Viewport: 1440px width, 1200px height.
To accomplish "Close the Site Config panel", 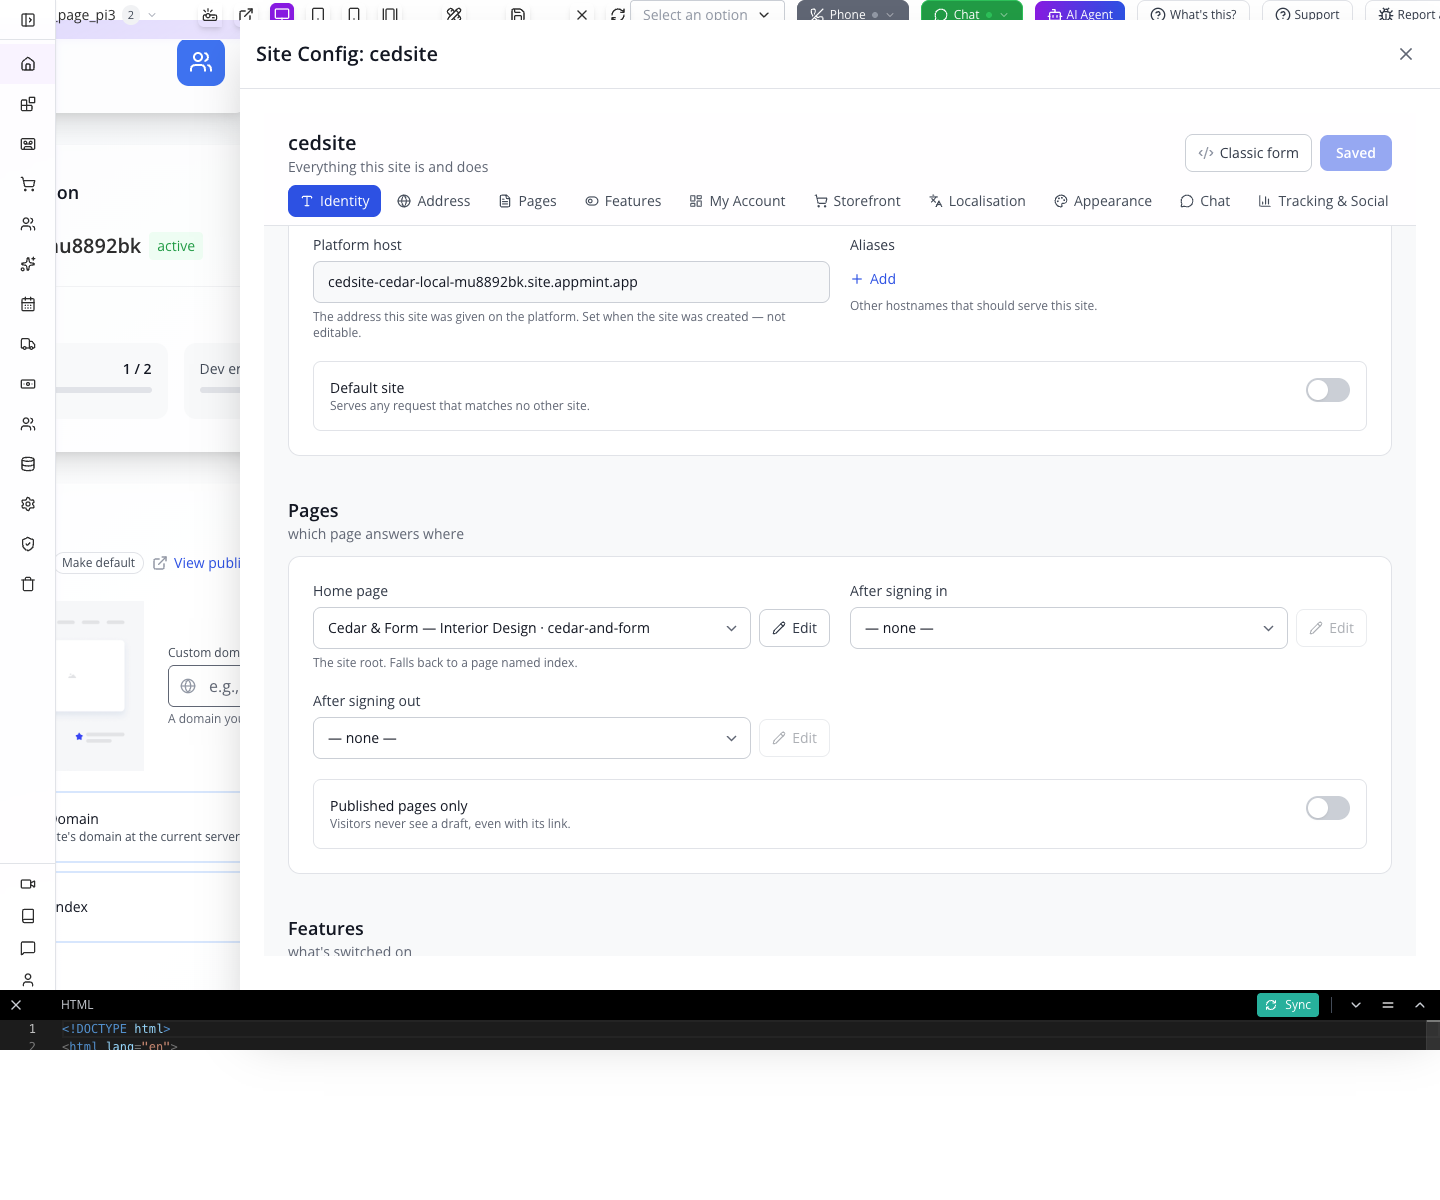I will pos(1406,54).
